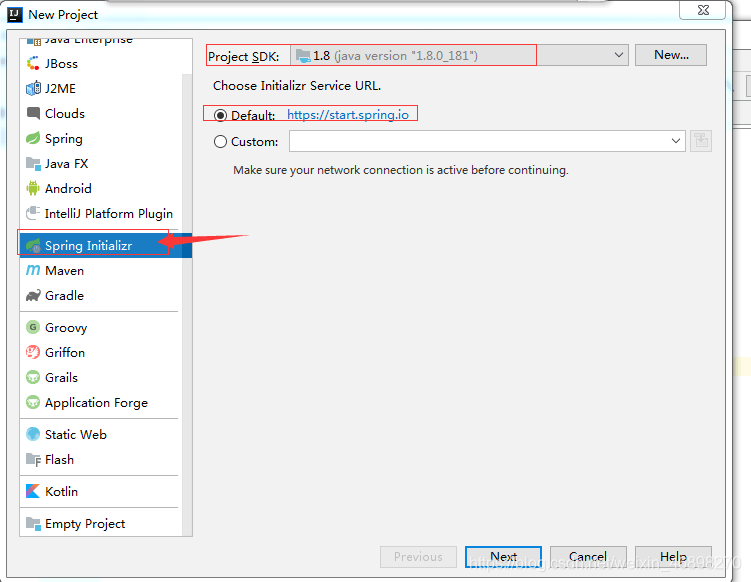Select Spring Initializr project type

pos(105,245)
